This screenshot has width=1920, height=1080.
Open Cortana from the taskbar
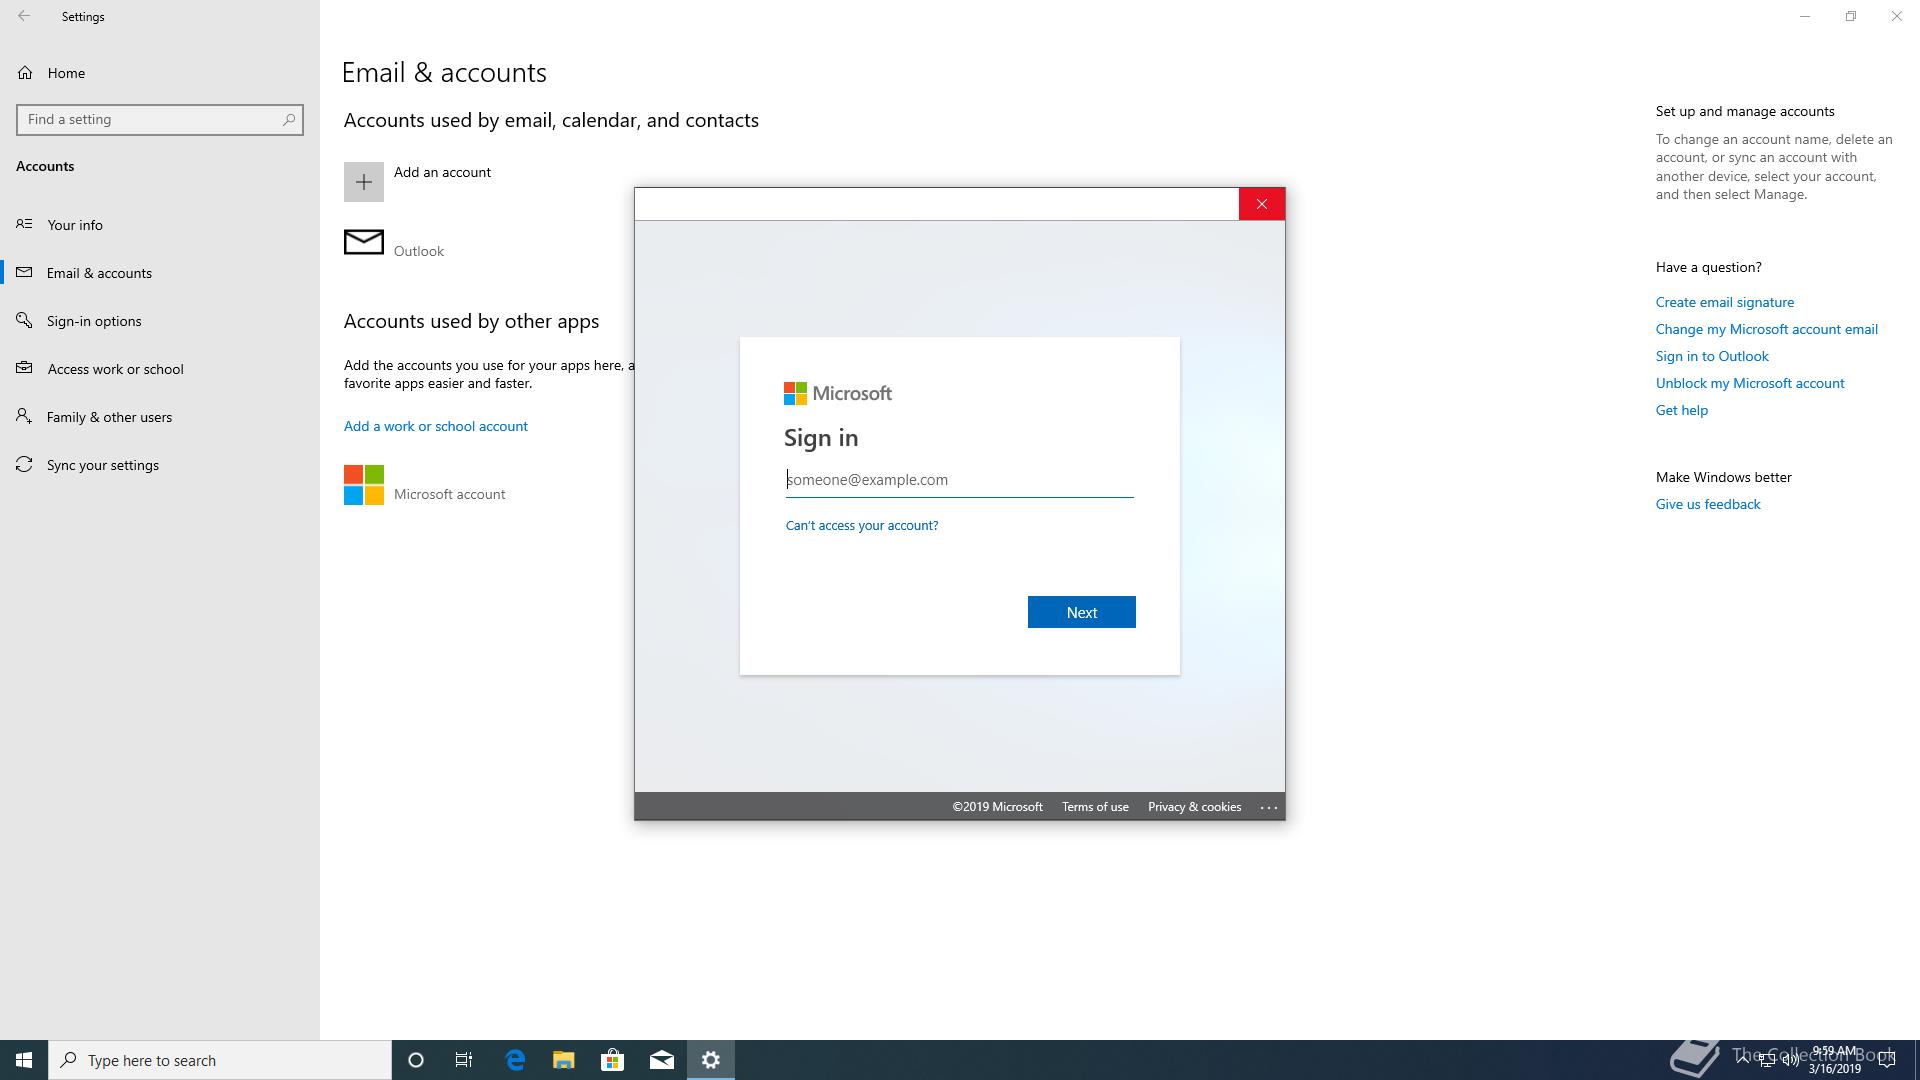416,1060
